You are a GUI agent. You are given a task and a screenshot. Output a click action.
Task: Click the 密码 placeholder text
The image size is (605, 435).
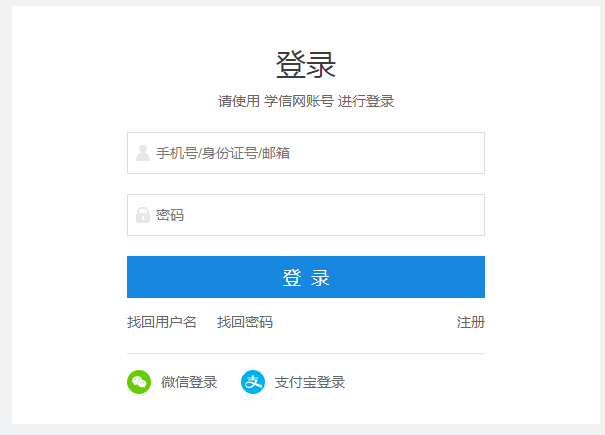(170, 215)
